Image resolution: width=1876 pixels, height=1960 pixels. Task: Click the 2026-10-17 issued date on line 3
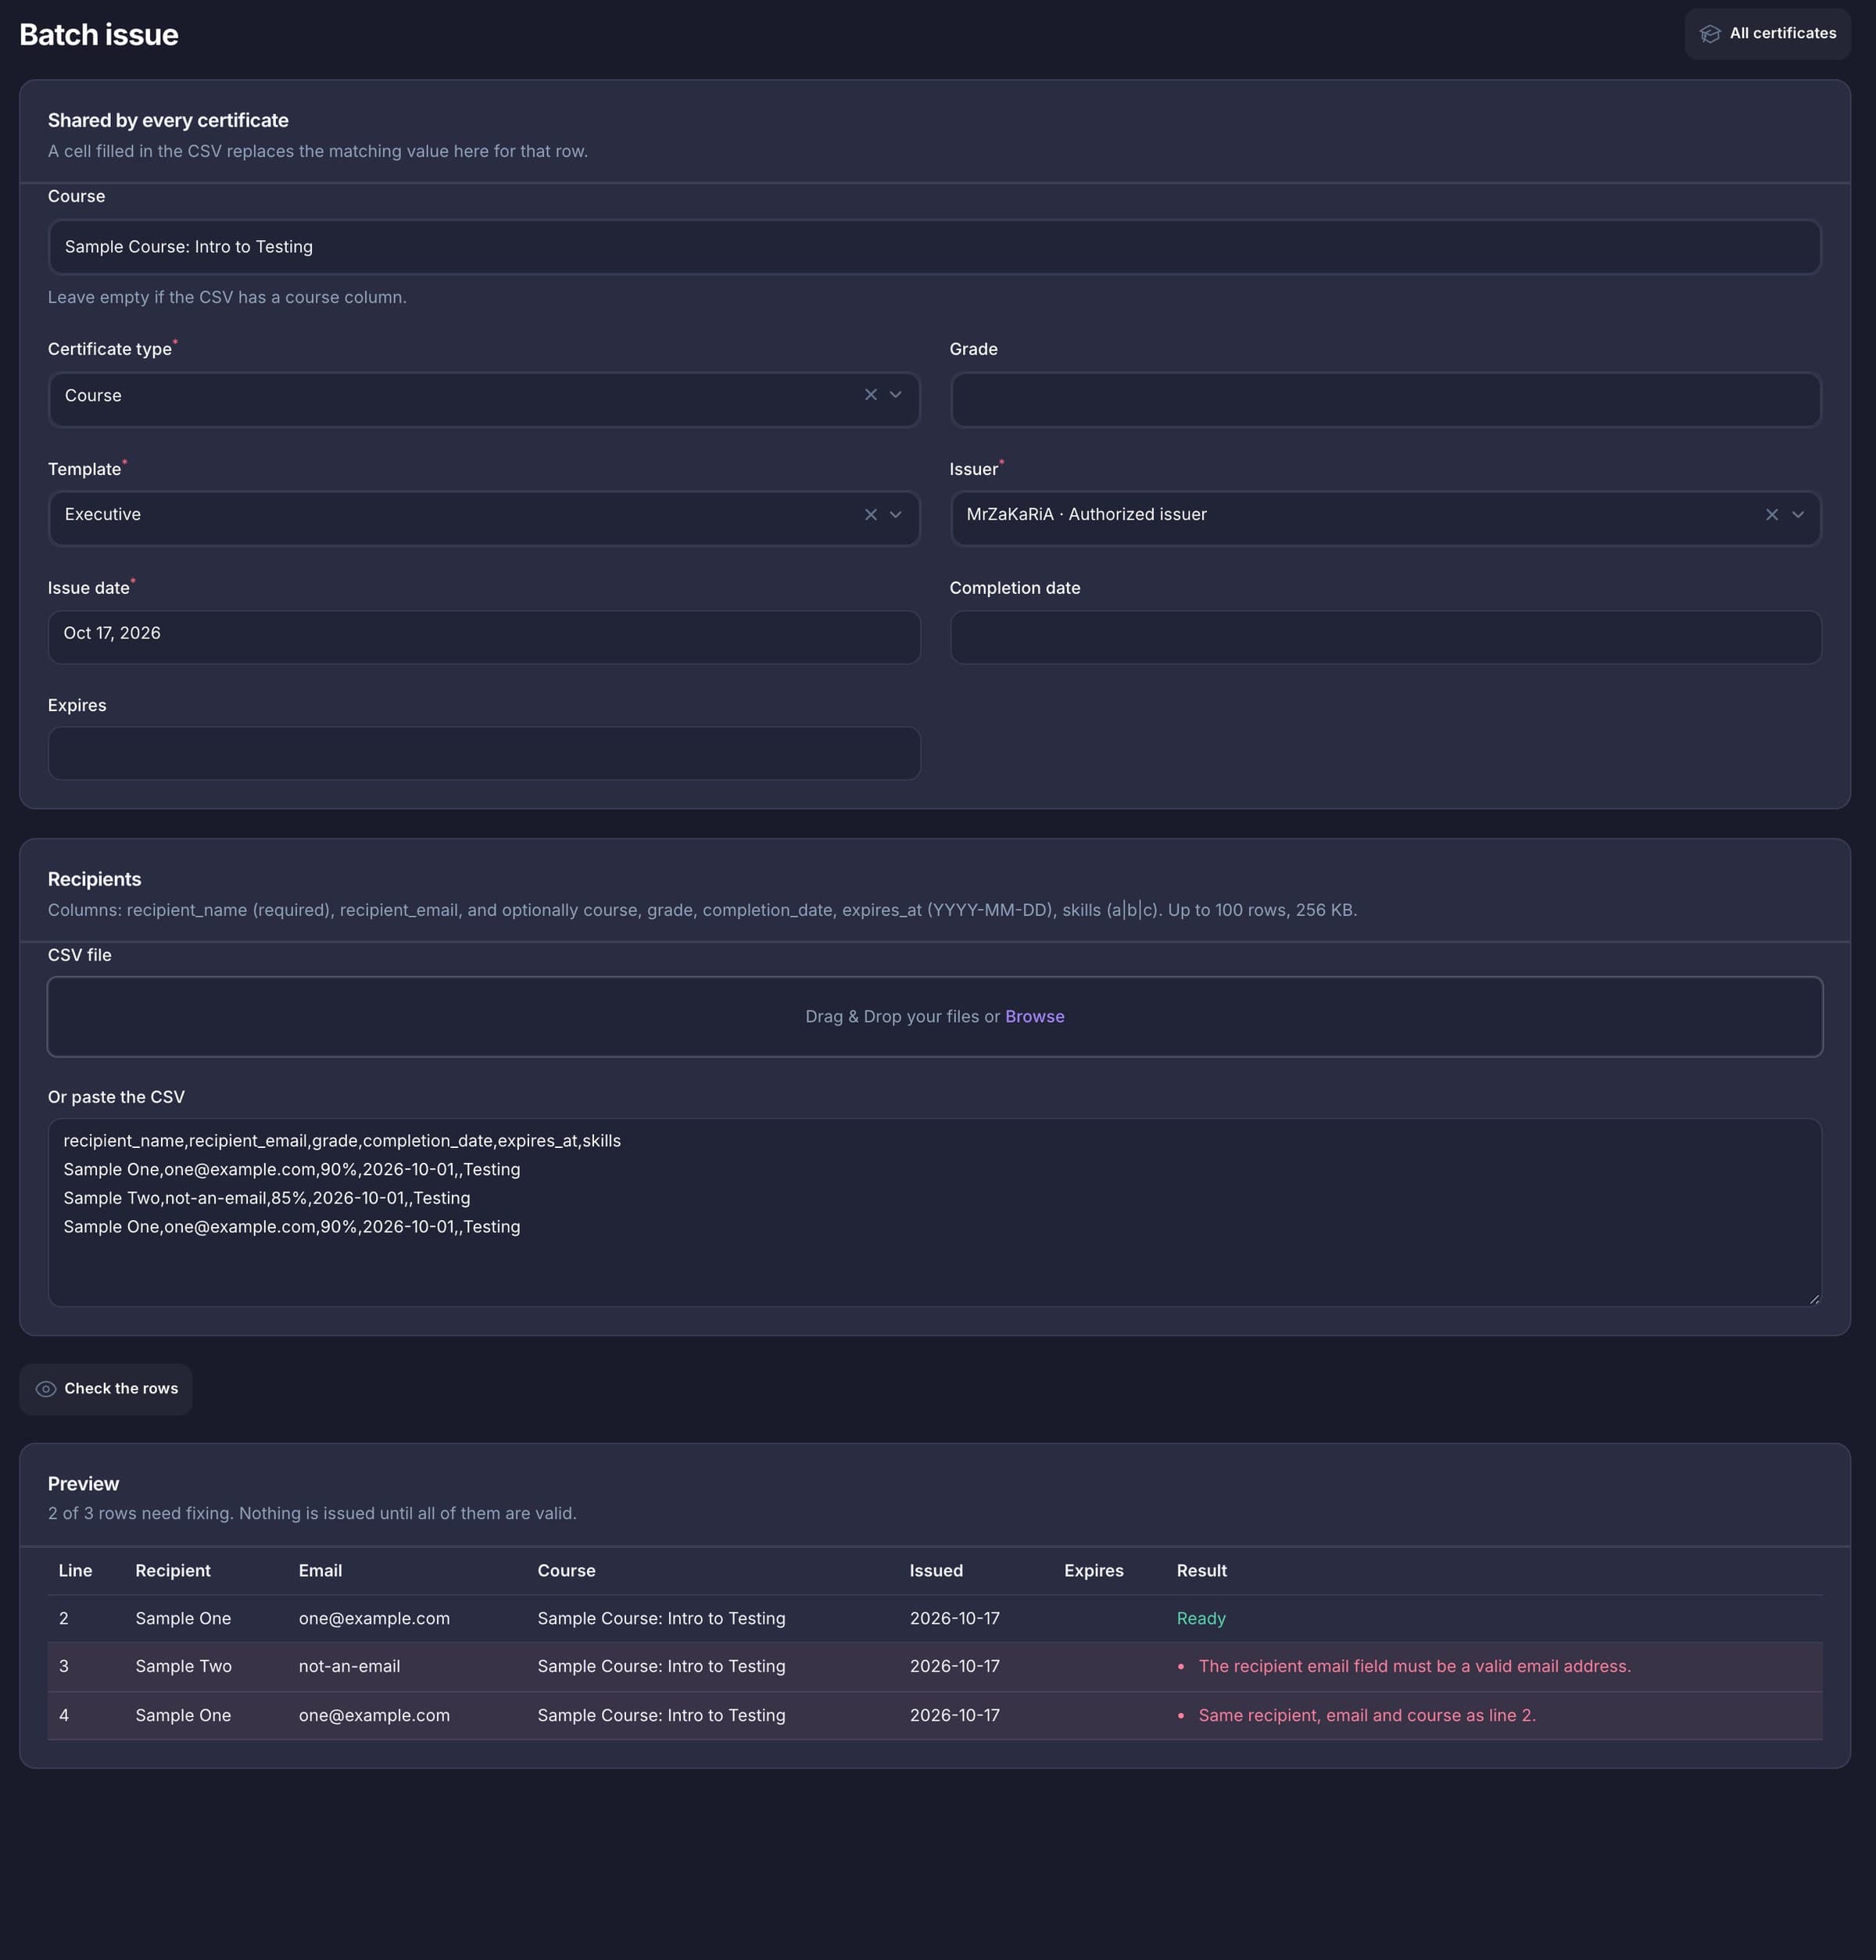(954, 1666)
